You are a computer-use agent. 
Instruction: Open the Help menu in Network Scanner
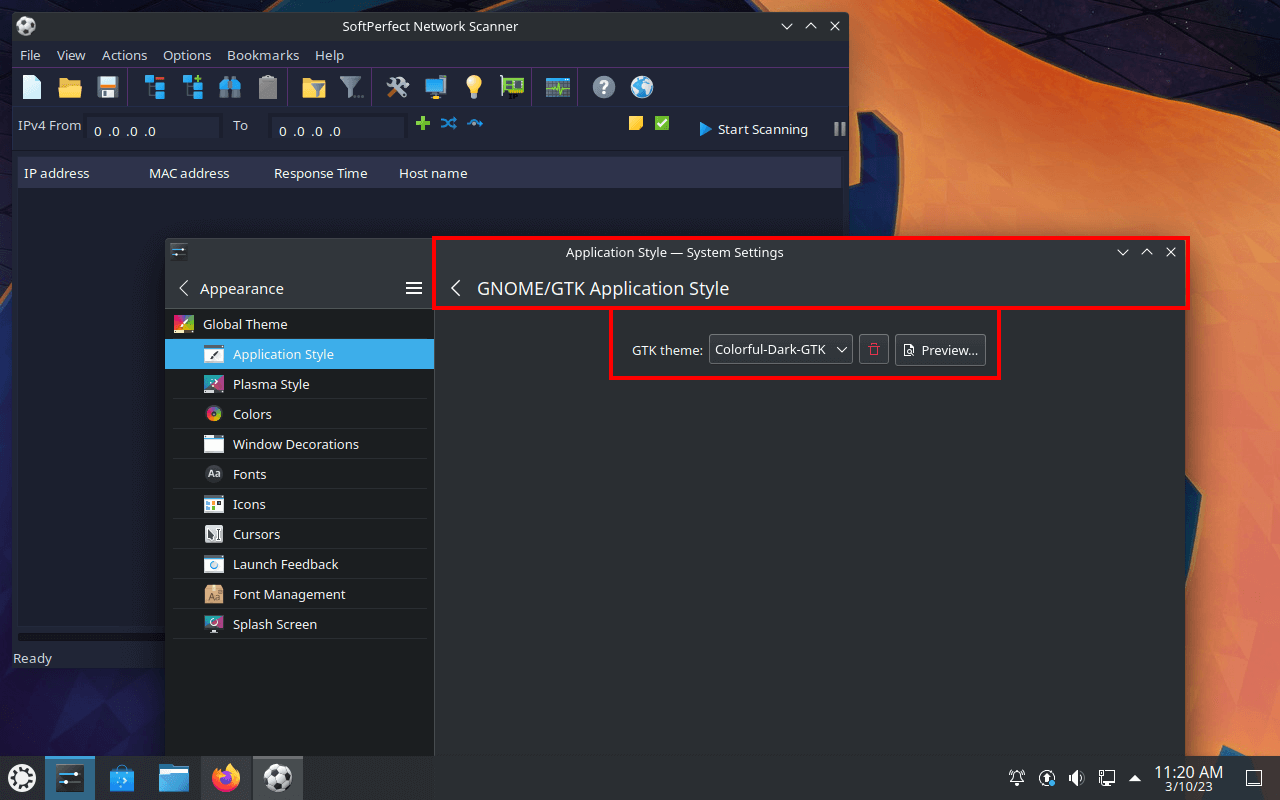(x=329, y=55)
